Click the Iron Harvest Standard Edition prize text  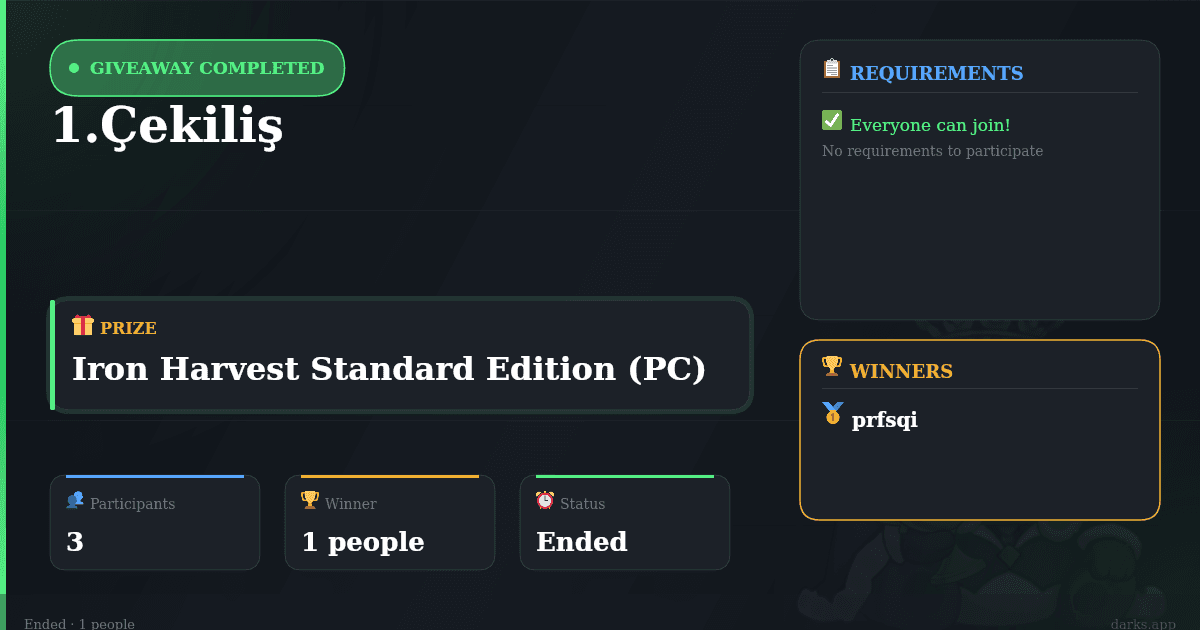[389, 369]
